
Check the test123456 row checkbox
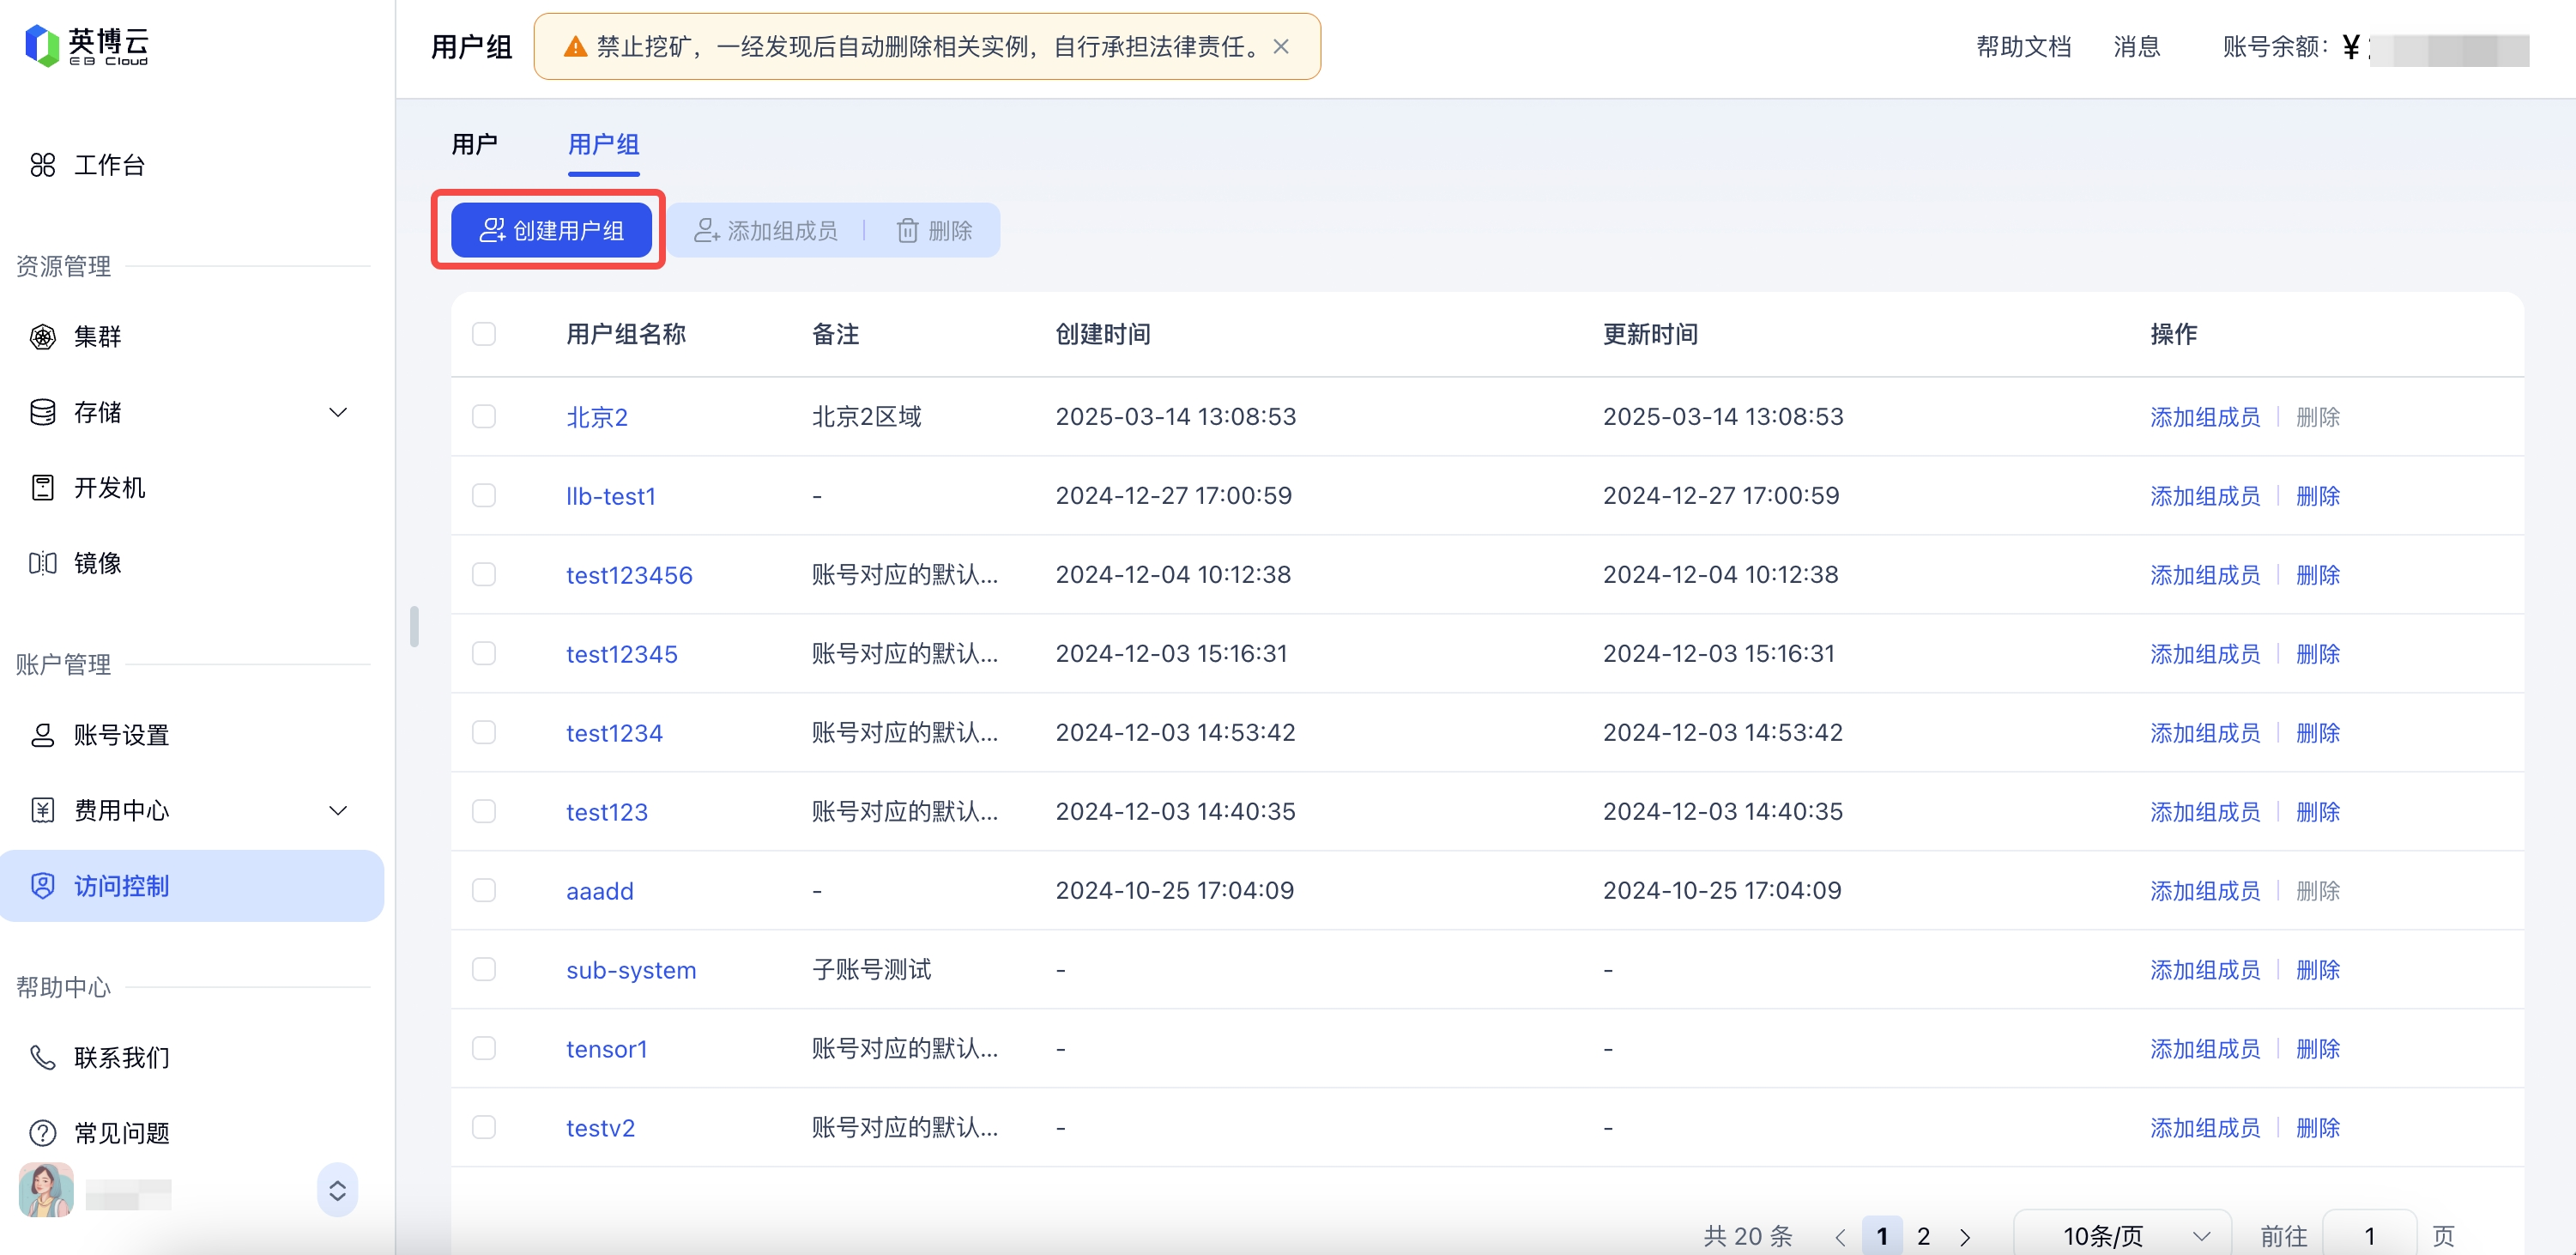(x=484, y=574)
